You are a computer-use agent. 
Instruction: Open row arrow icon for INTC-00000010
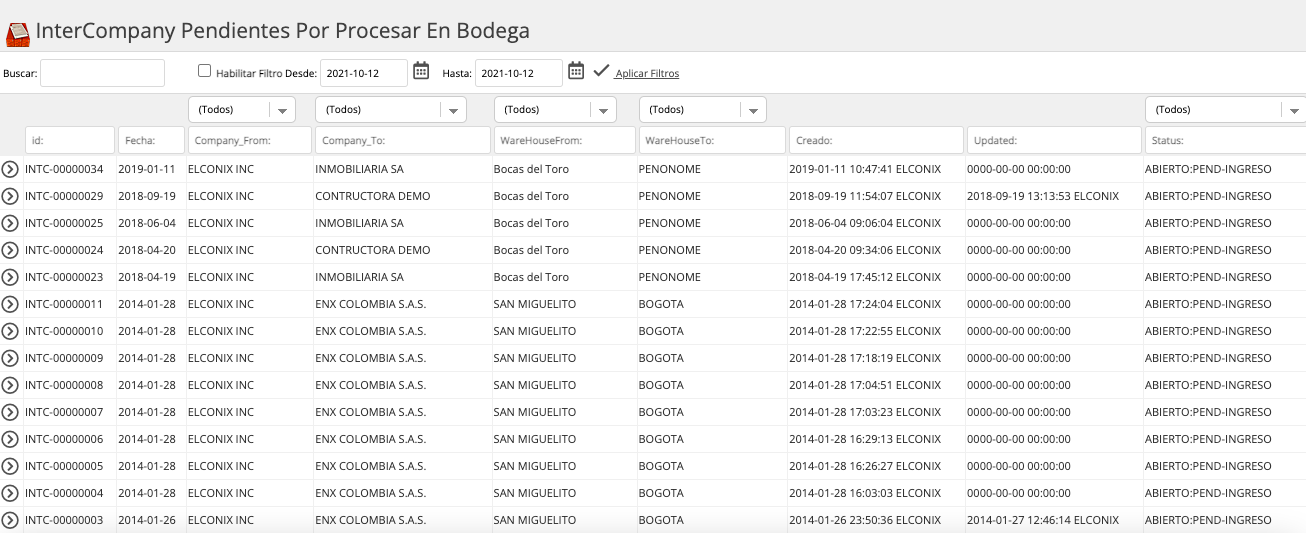[x=10, y=331]
